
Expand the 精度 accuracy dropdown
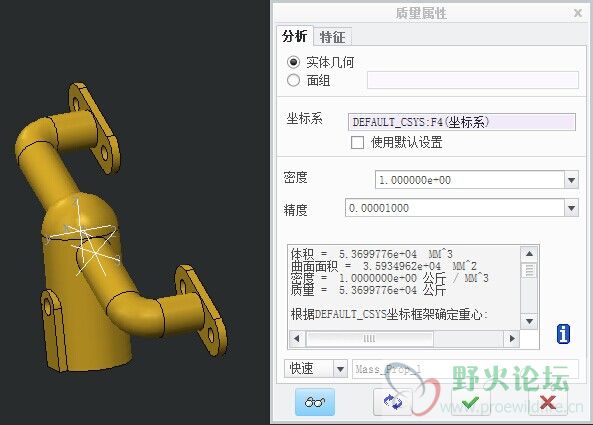[571, 208]
